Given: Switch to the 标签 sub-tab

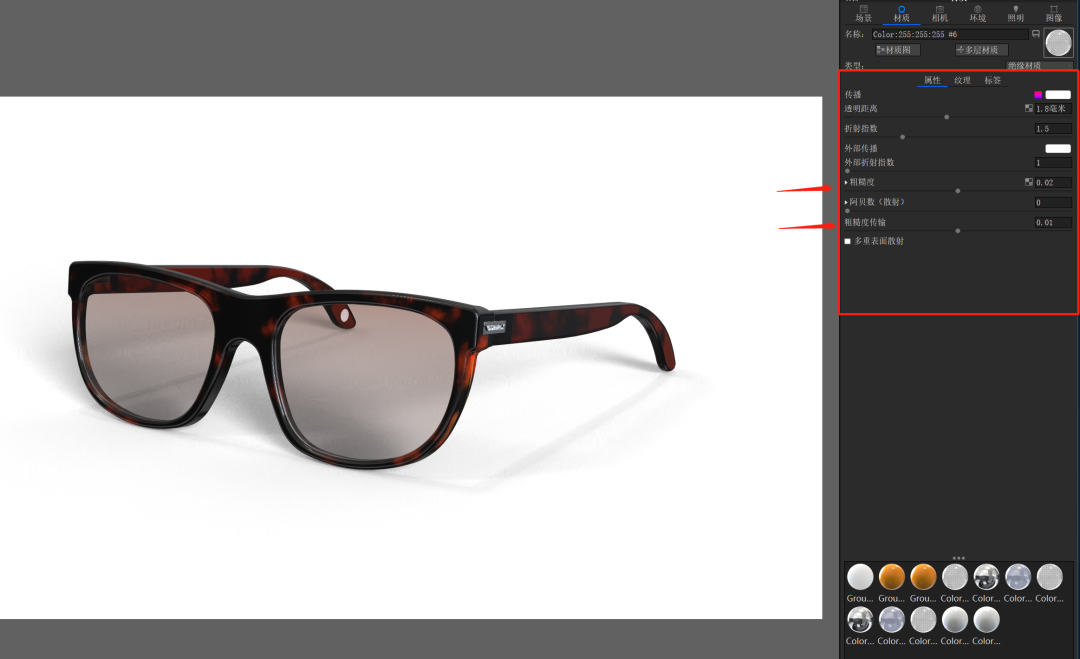Looking at the screenshot, I should click(993, 81).
